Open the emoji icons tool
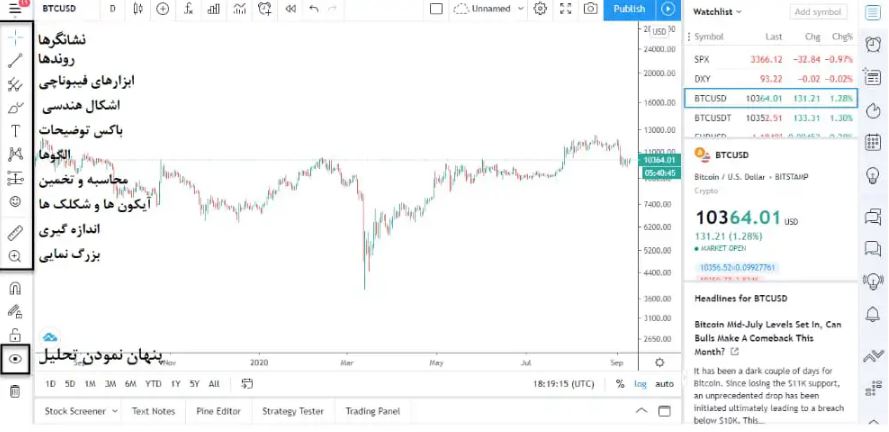 point(15,201)
